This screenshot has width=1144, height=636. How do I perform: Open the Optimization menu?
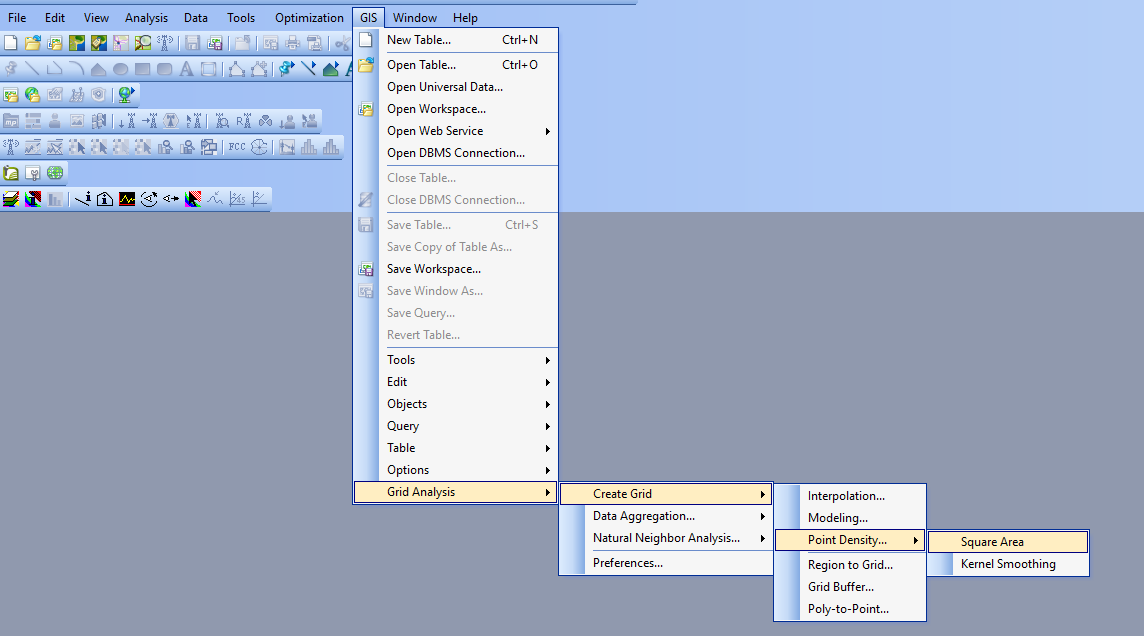click(308, 17)
